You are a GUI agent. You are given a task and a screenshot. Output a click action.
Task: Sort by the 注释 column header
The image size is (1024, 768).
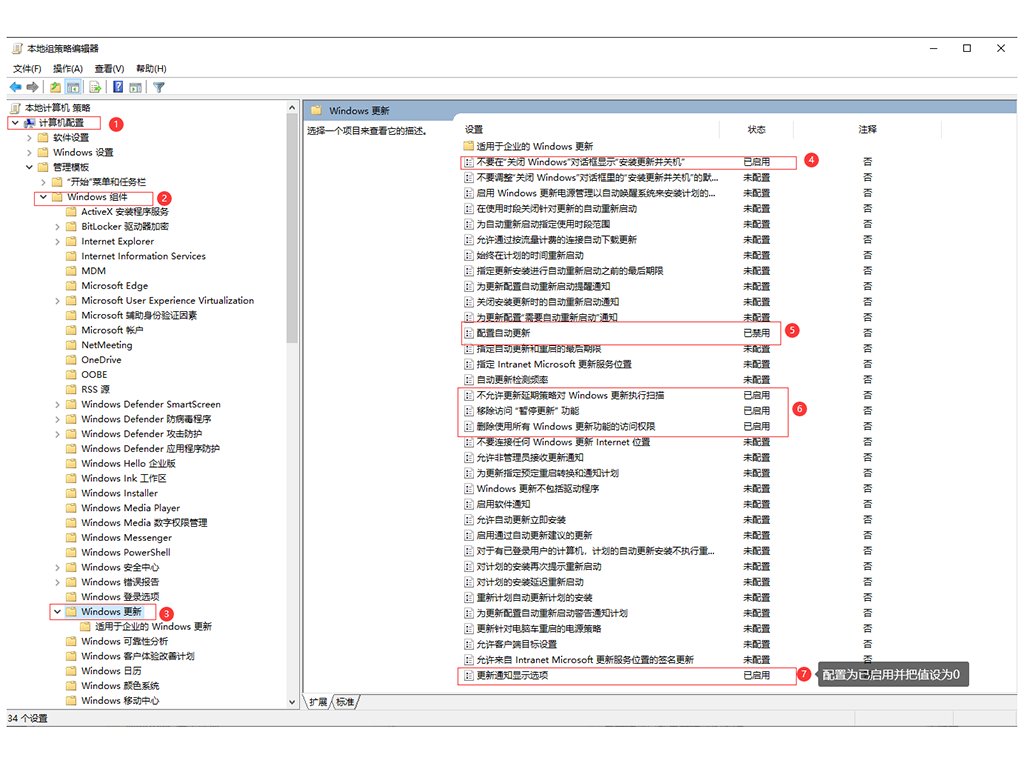[x=867, y=129]
